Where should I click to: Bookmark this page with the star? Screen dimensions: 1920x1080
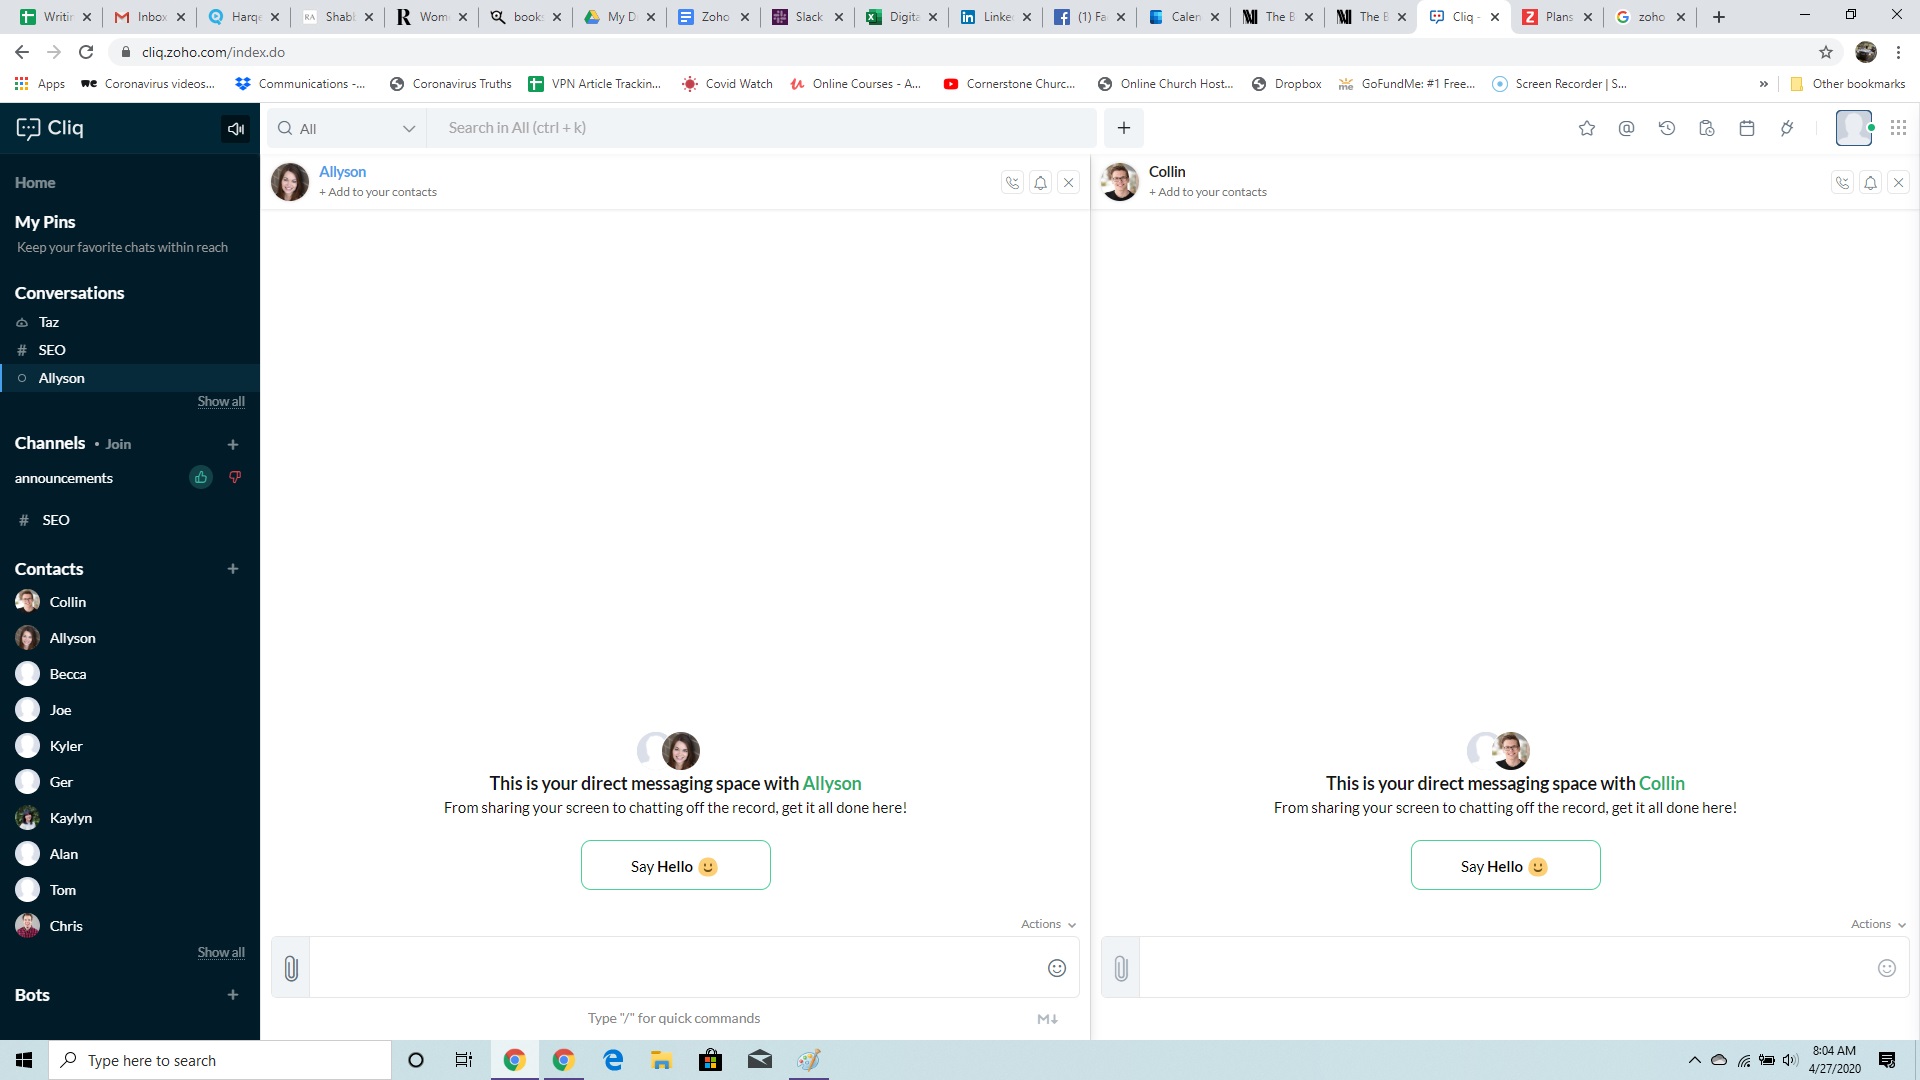[x=1826, y=52]
